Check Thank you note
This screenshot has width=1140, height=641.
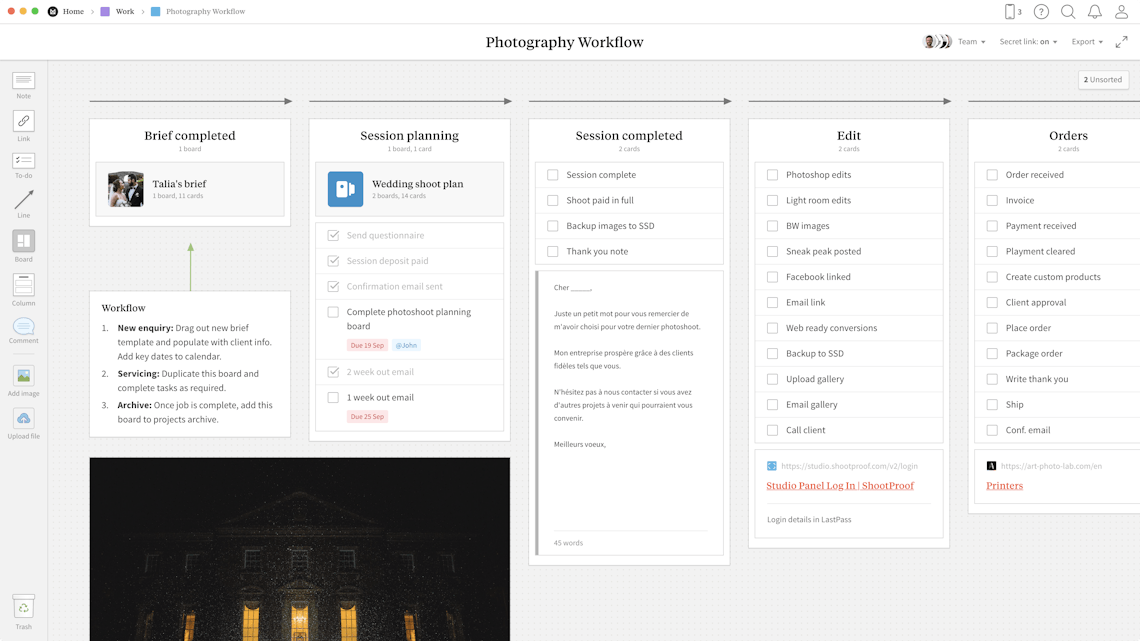[553, 251]
